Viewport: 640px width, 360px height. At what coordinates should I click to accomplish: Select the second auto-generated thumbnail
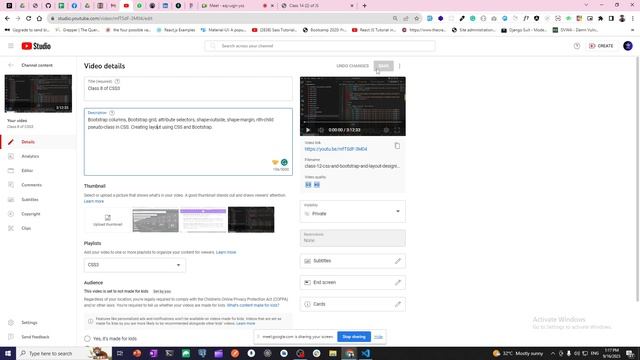point(203,220)
